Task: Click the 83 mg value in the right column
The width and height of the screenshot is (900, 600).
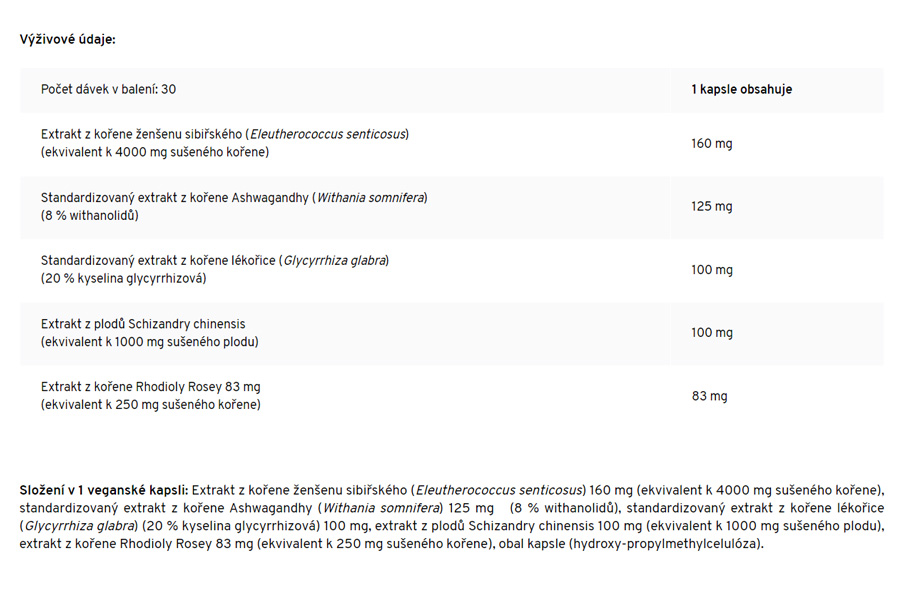Action: coord(709,397)
